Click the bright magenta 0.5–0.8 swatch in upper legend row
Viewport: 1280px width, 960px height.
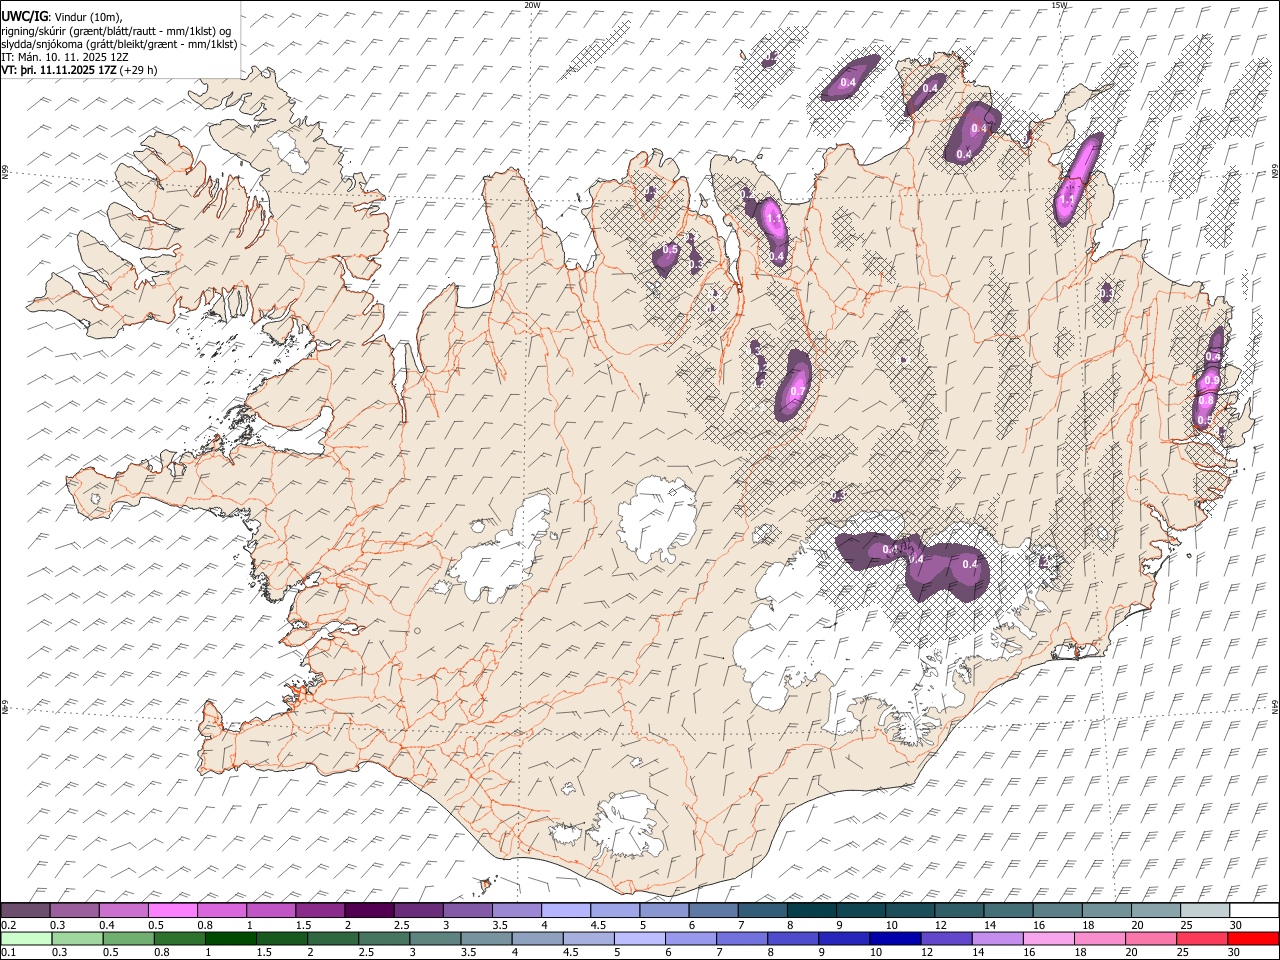pos(173,911)
